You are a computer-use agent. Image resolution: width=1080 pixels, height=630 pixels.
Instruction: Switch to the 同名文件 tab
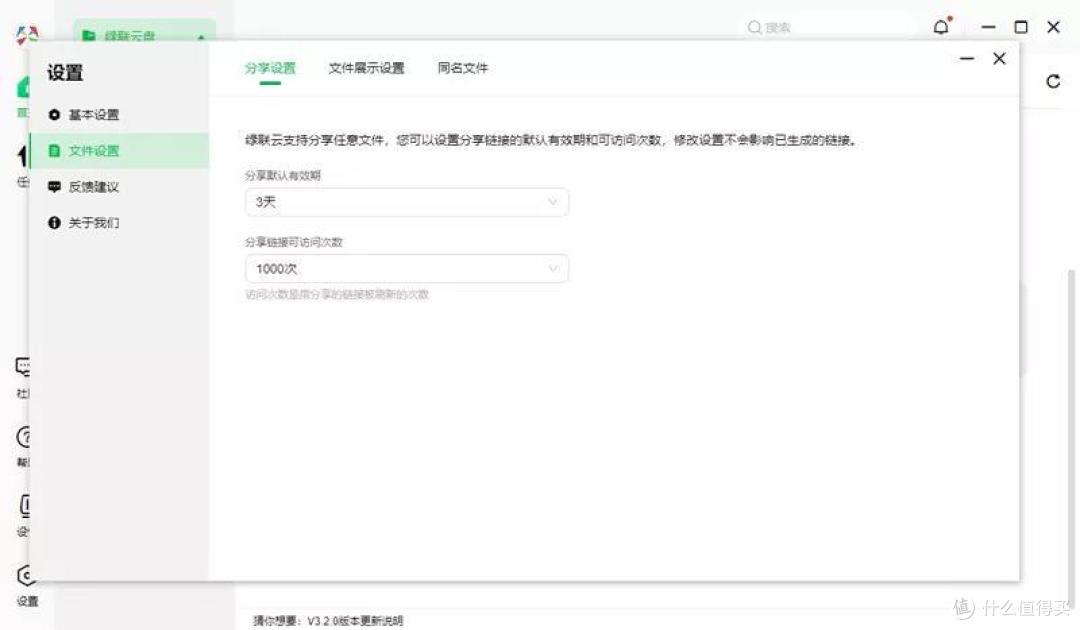463,68
